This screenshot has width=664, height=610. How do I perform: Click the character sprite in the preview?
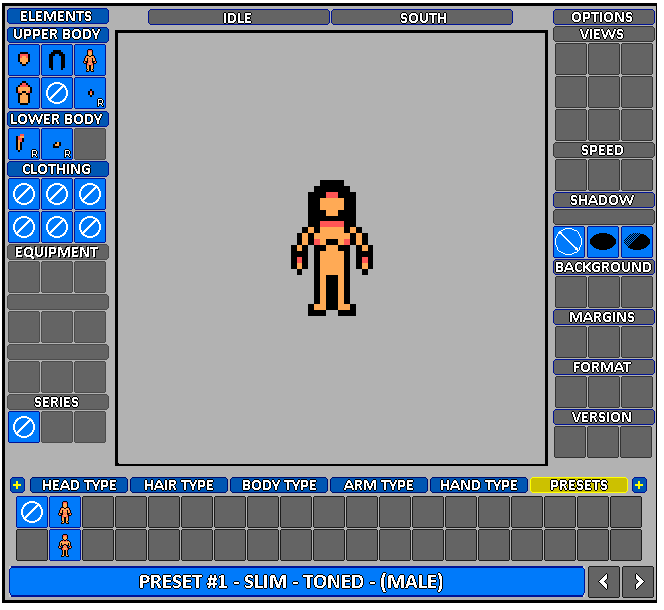[x=332, y=248]
